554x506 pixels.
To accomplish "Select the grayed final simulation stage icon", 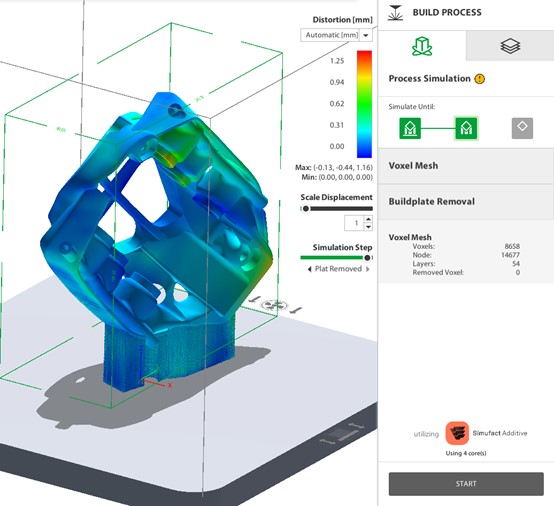I will pos(522,128).
